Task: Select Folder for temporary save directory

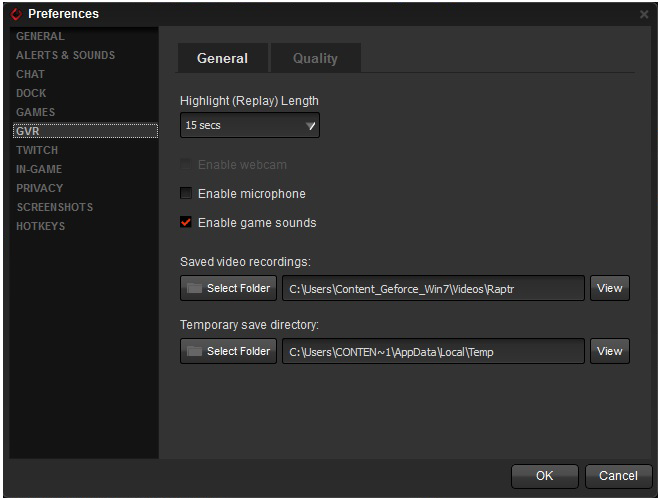Action: (x=228, y=352)
